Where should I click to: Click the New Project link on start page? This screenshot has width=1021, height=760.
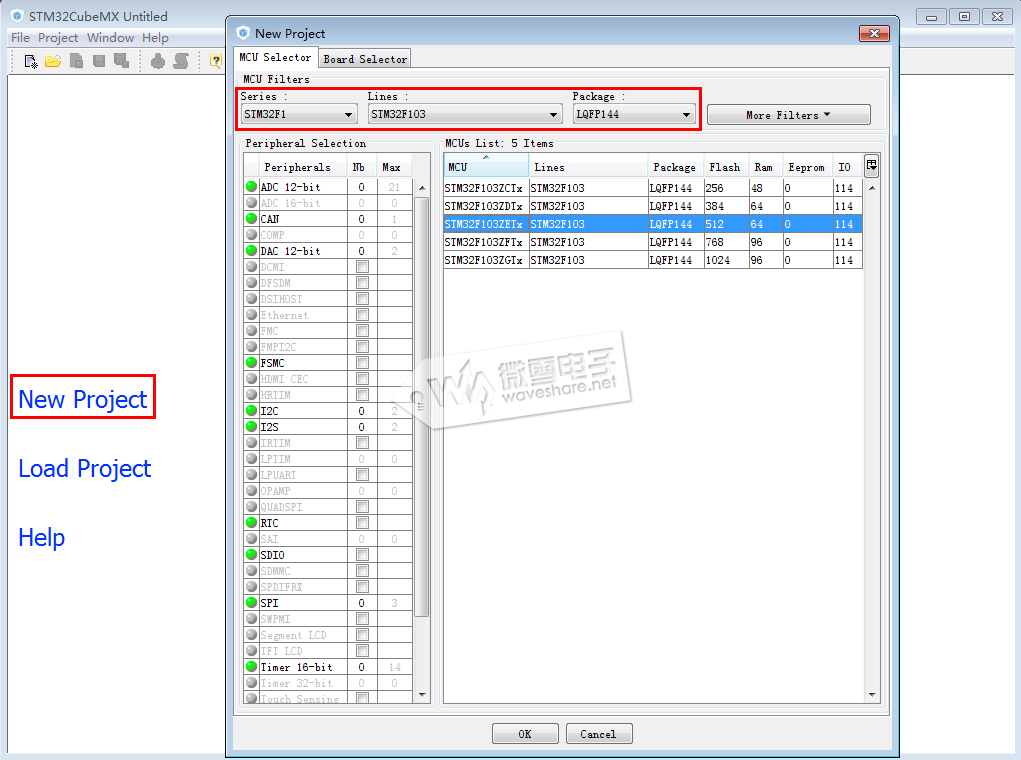83,399
